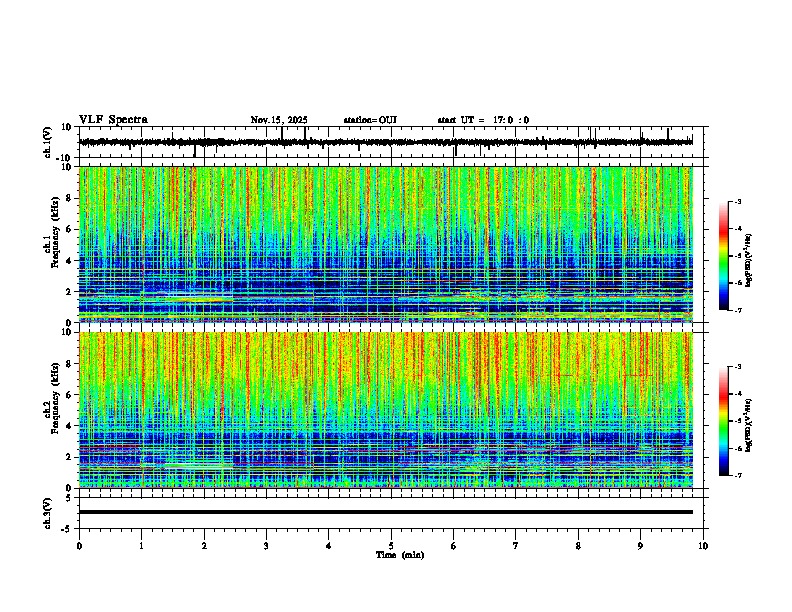This screenshot has height=612, width=792.
Task: Click time axis tick label "9"
Action: 640,546
